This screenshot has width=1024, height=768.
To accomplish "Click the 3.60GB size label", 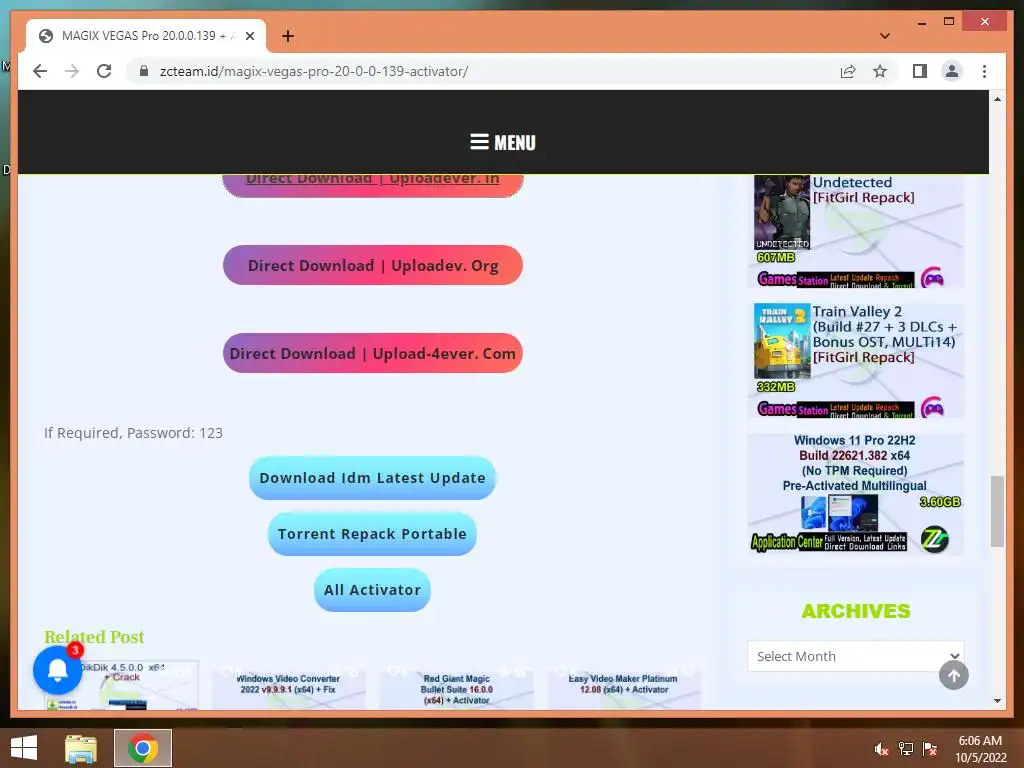I will [x=940, y=502].
